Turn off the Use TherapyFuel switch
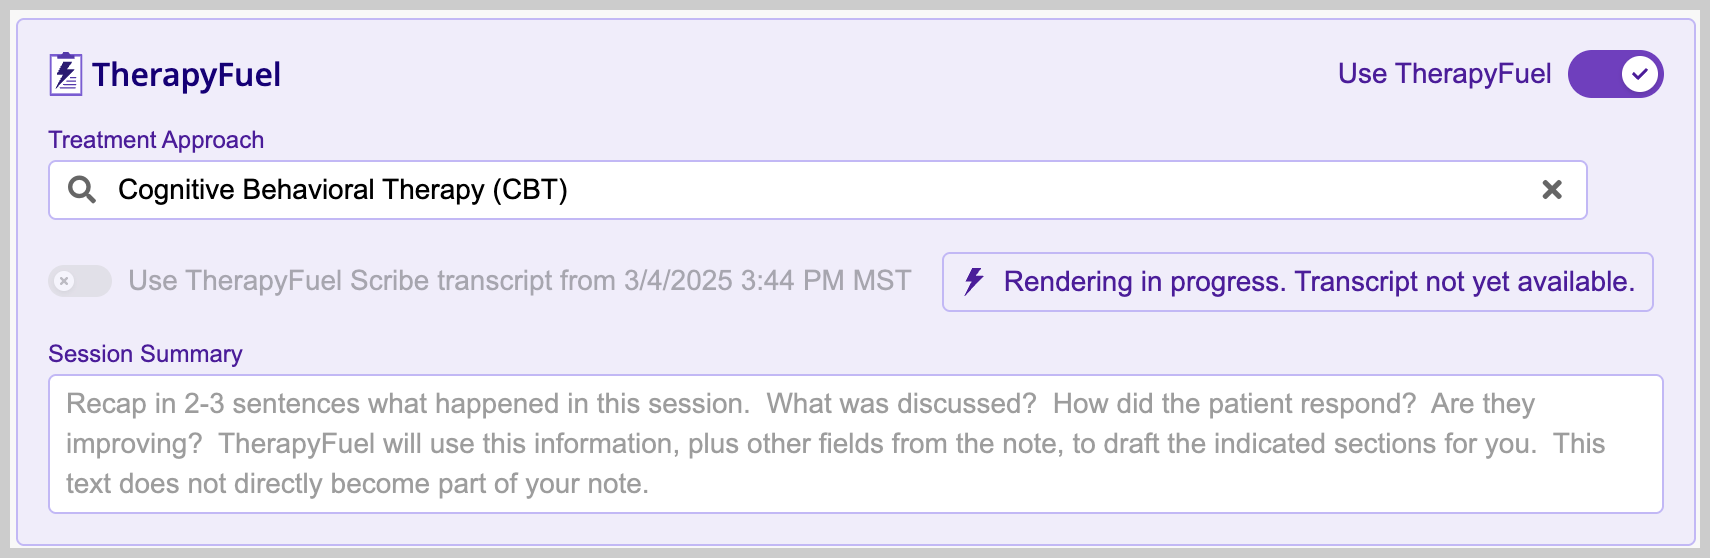 [1614, 75]
